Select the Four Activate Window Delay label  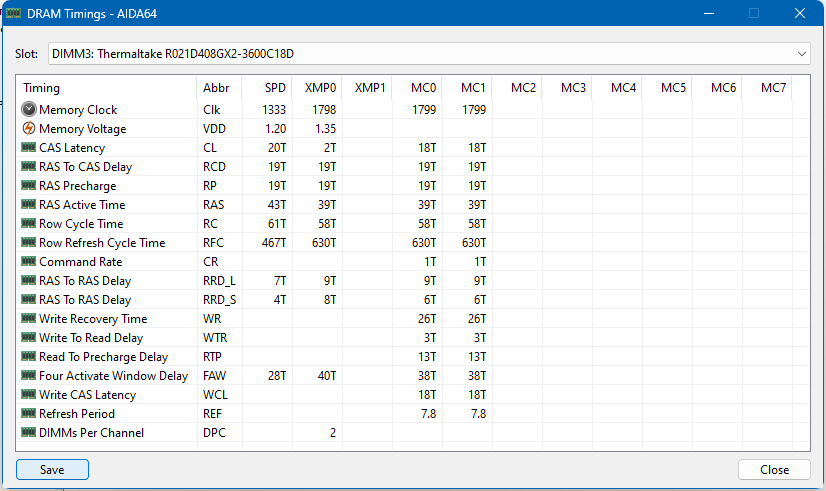click(x=113, y=376)
